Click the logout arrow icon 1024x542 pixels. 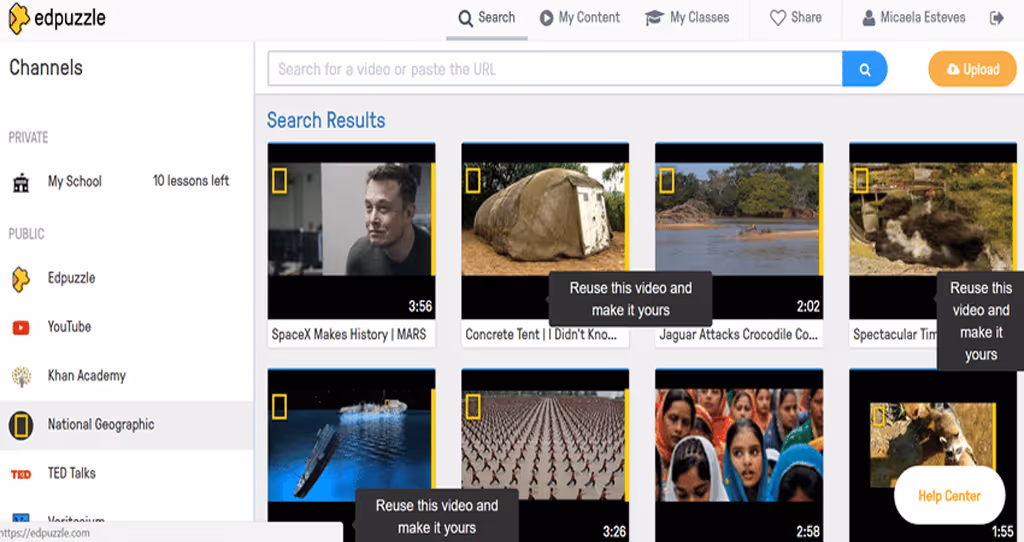(x=997, y=18)
